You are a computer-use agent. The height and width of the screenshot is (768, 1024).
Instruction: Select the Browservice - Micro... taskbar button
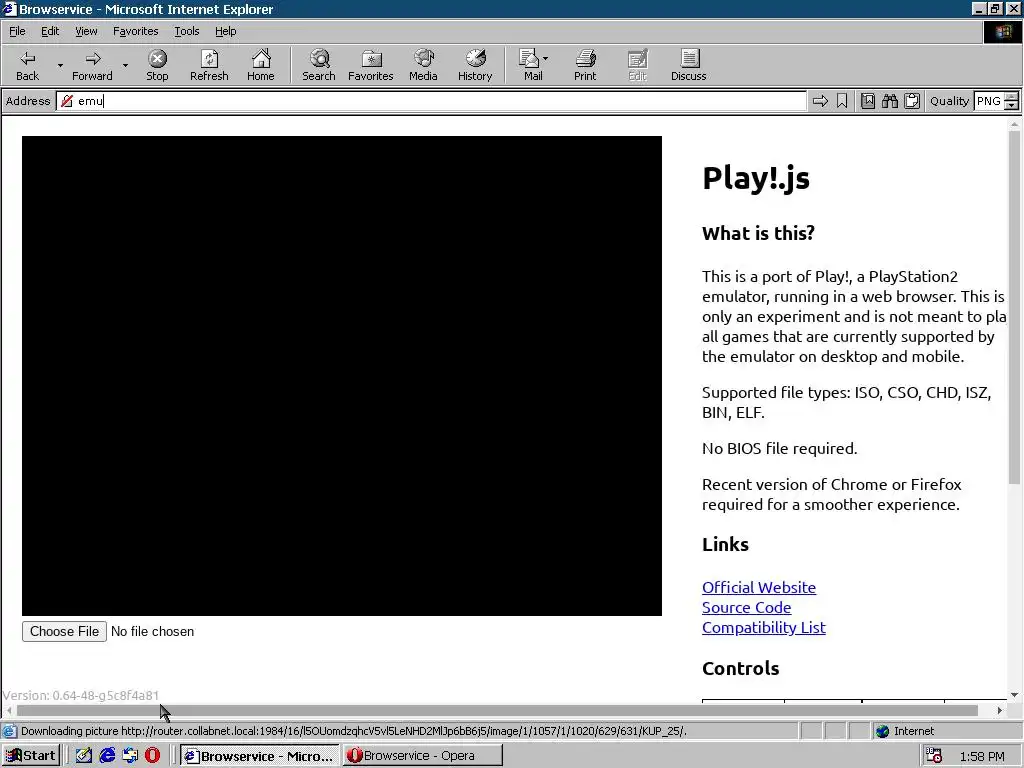click(260, 756)
